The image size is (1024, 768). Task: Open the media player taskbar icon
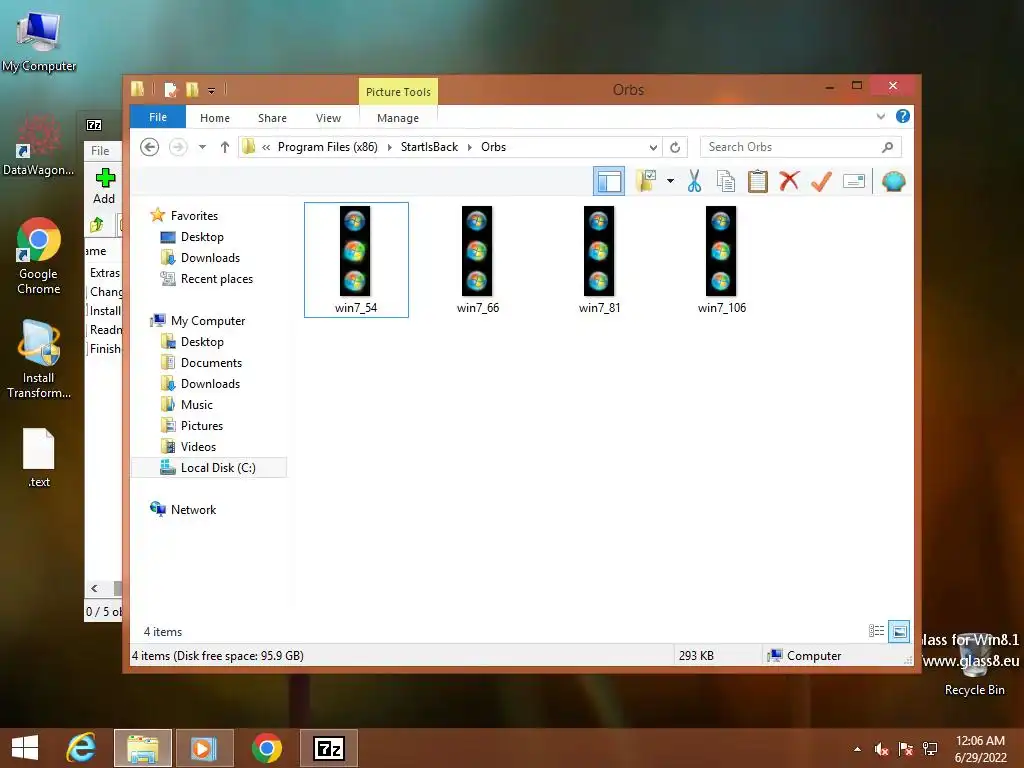pos(203,748)
